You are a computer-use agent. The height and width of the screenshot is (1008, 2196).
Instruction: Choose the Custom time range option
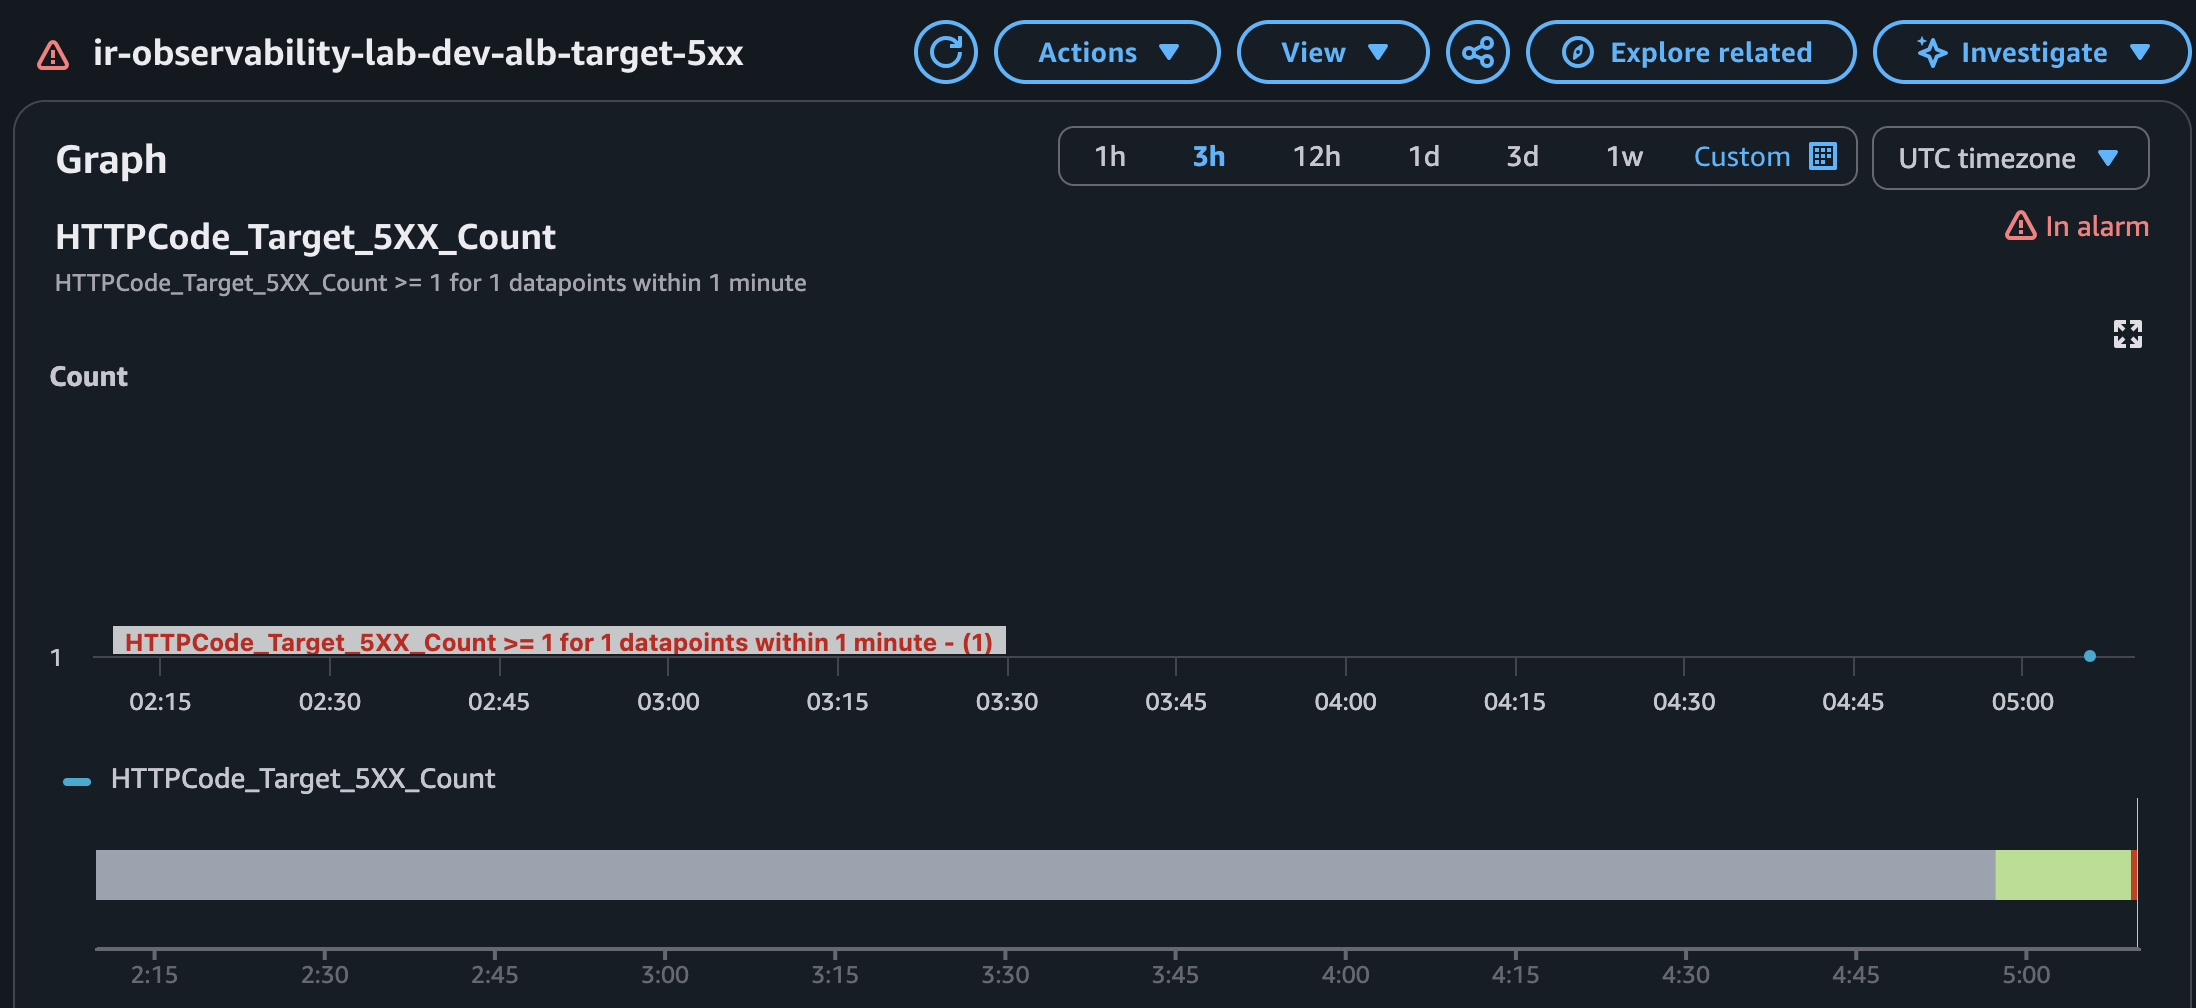[1741, 157]
